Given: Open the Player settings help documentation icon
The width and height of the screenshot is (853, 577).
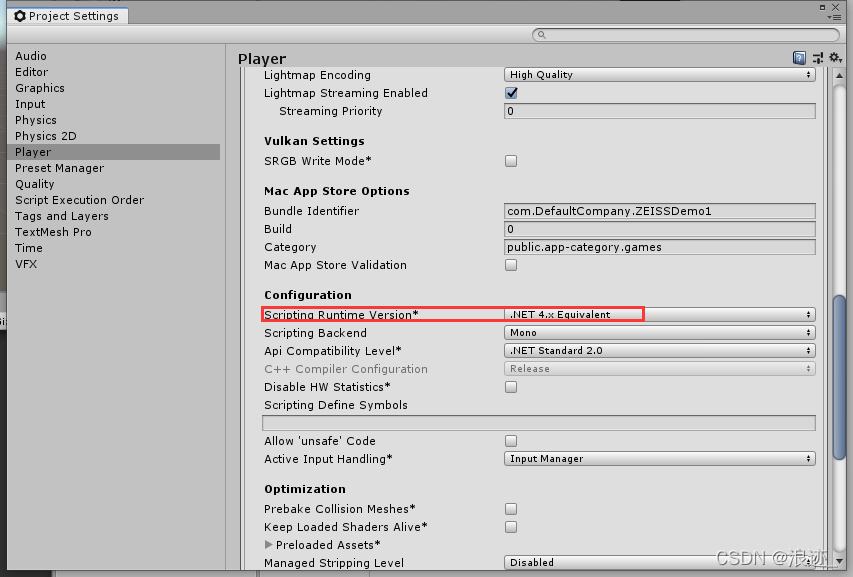Looking at the screenshot, I should (798, 57).
